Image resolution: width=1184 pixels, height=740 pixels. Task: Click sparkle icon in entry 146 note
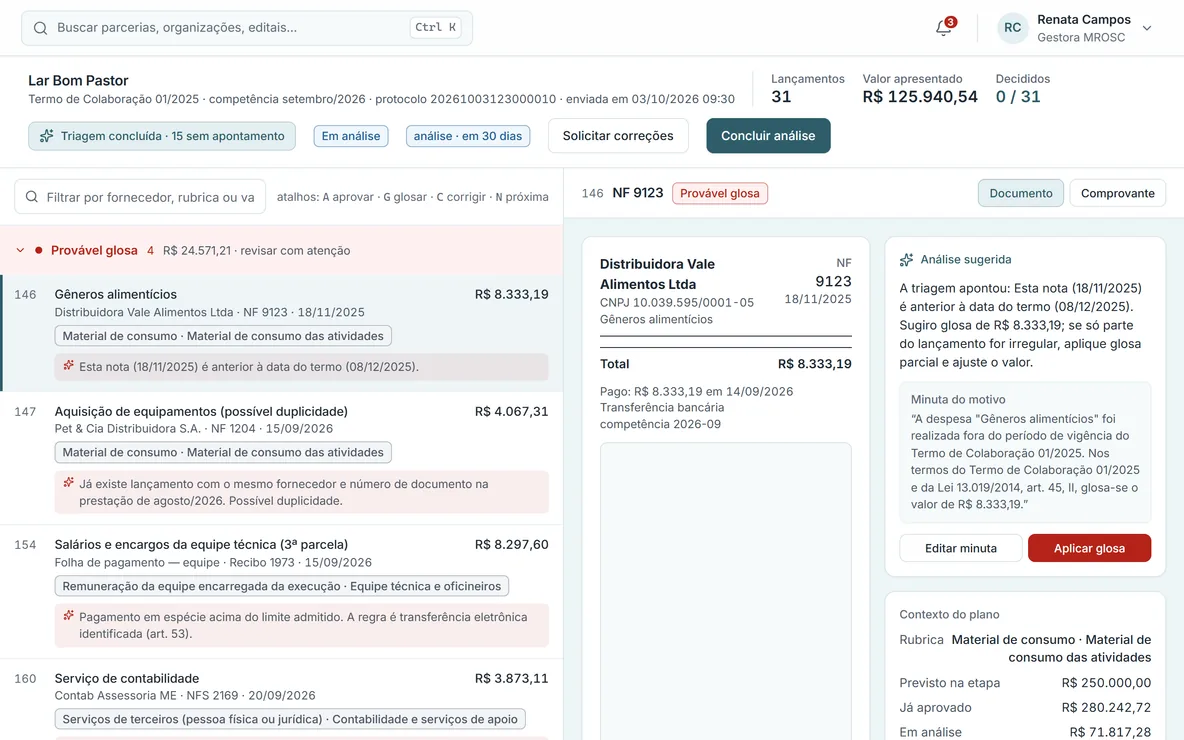(69, 365)
